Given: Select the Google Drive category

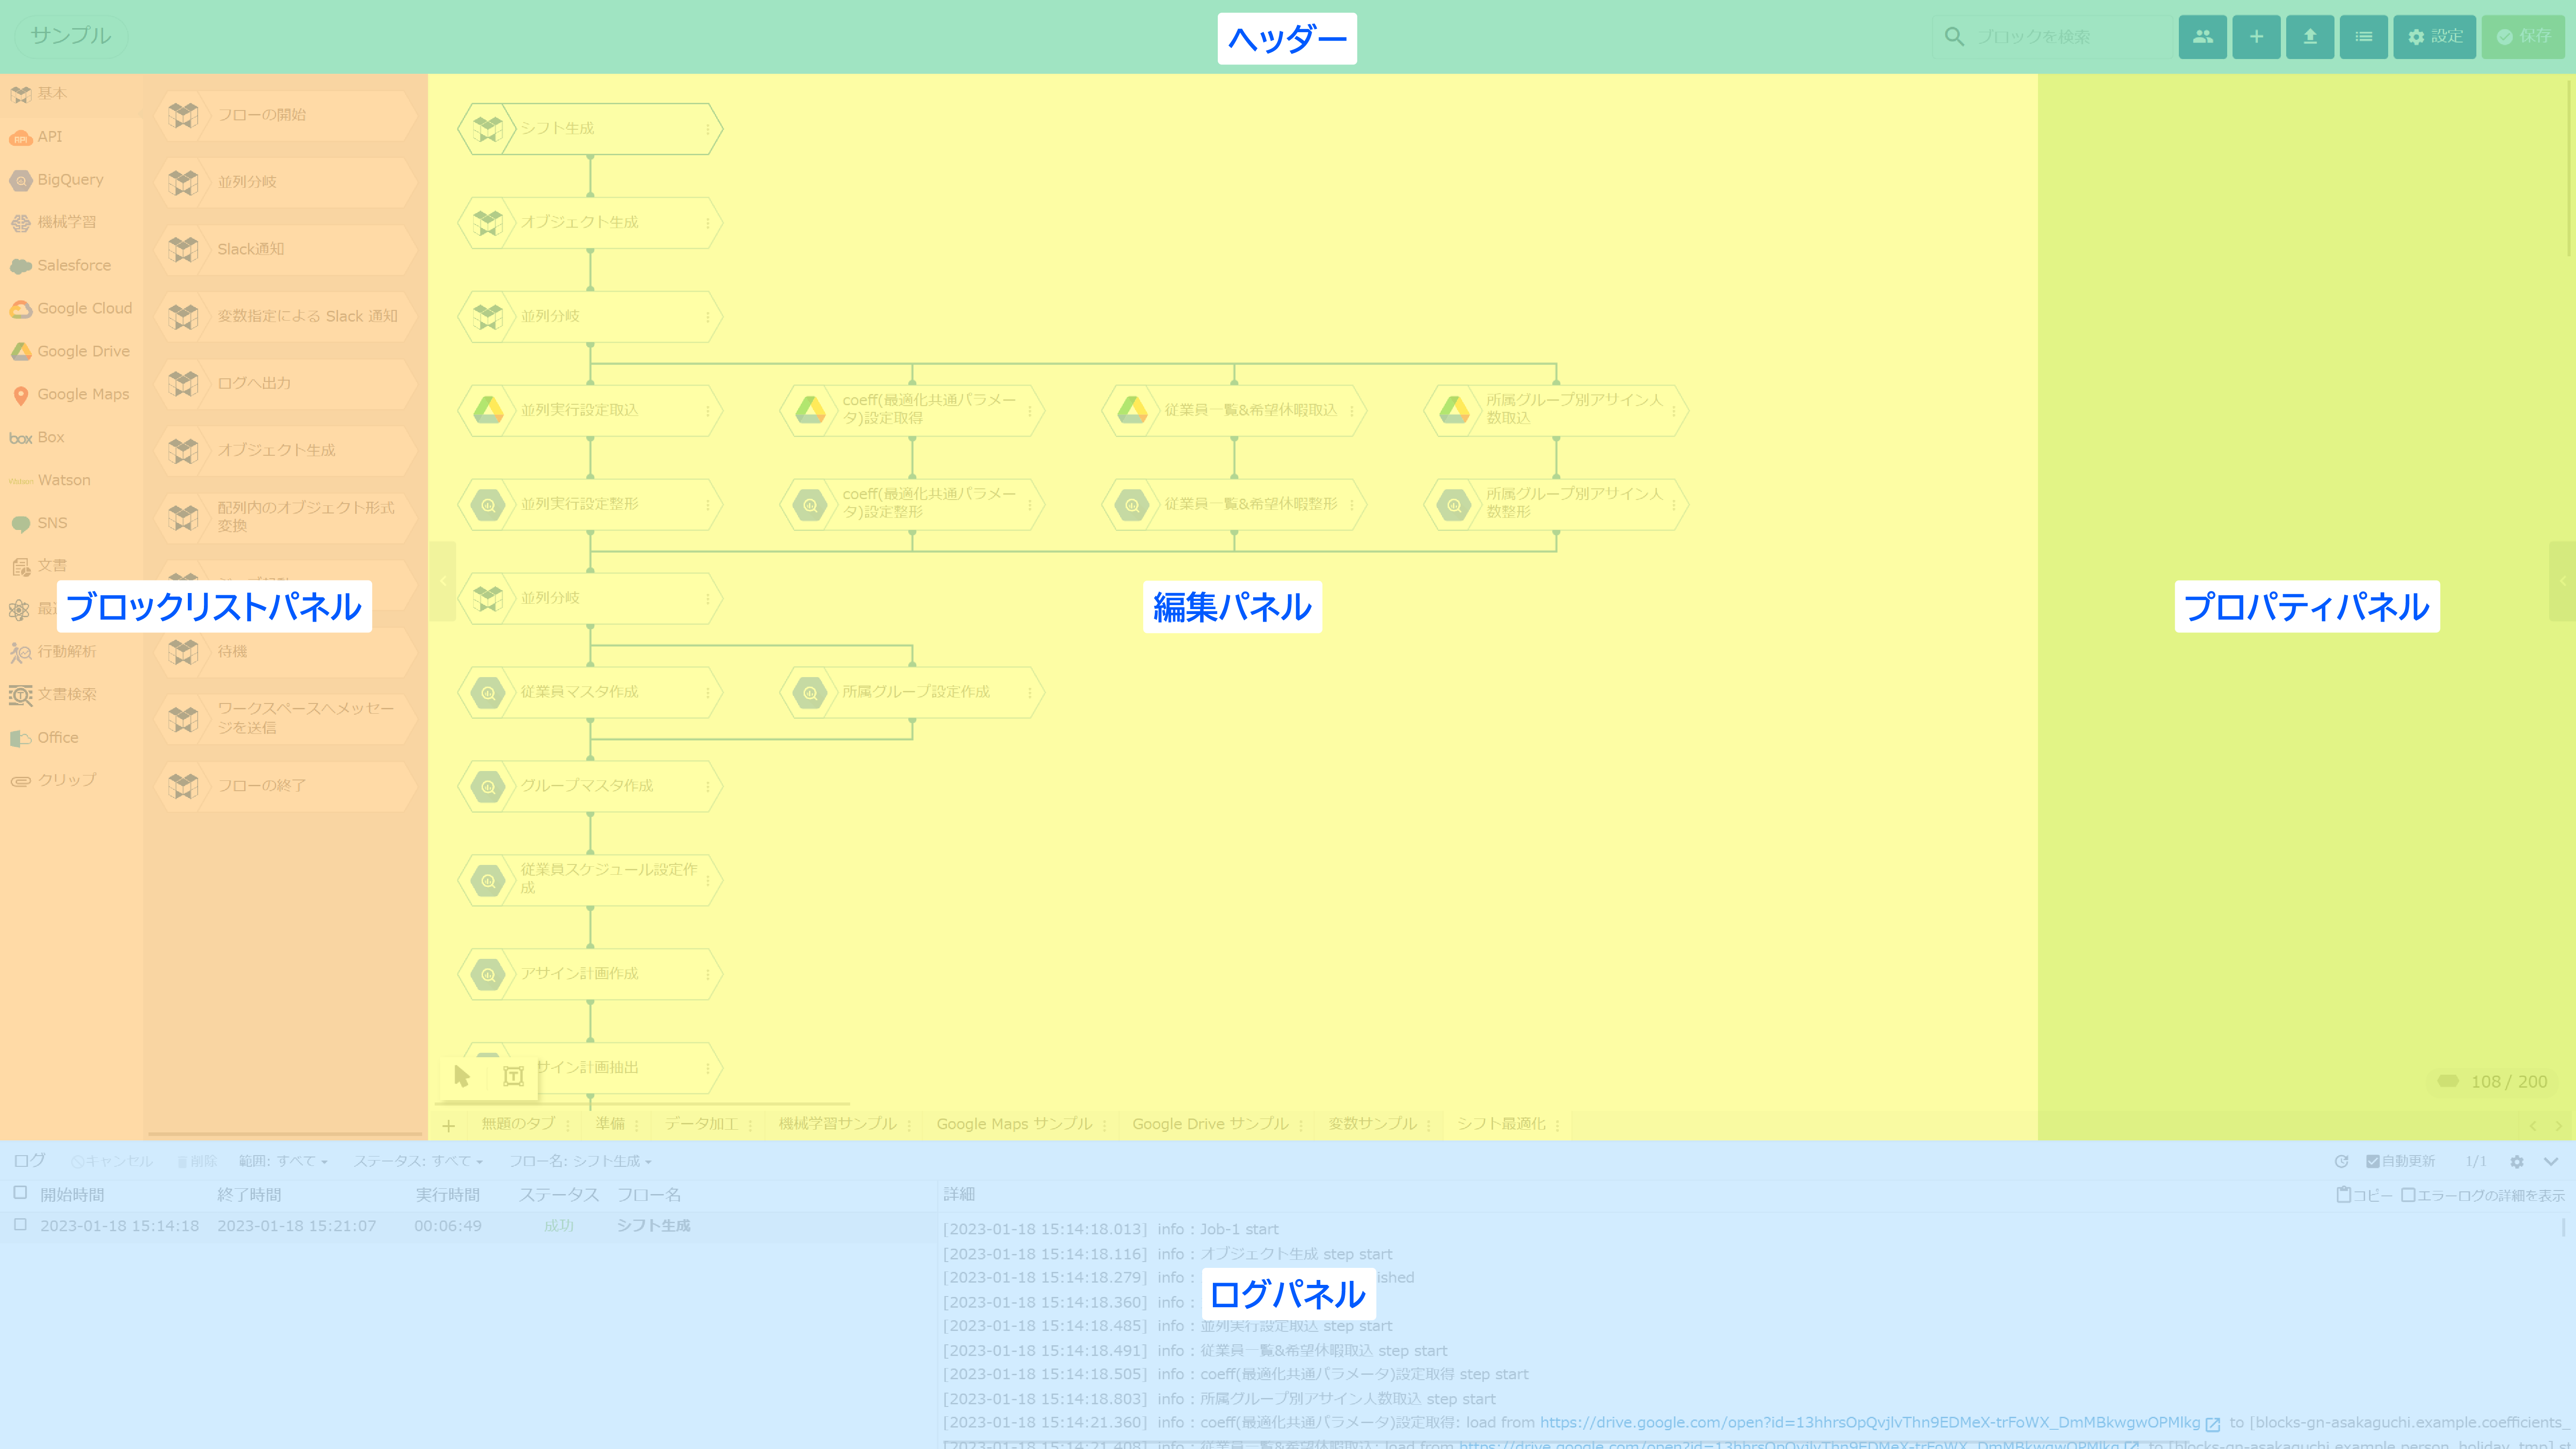Looking at the screenshot, I should pyautogui.click(x=71, y=351).
